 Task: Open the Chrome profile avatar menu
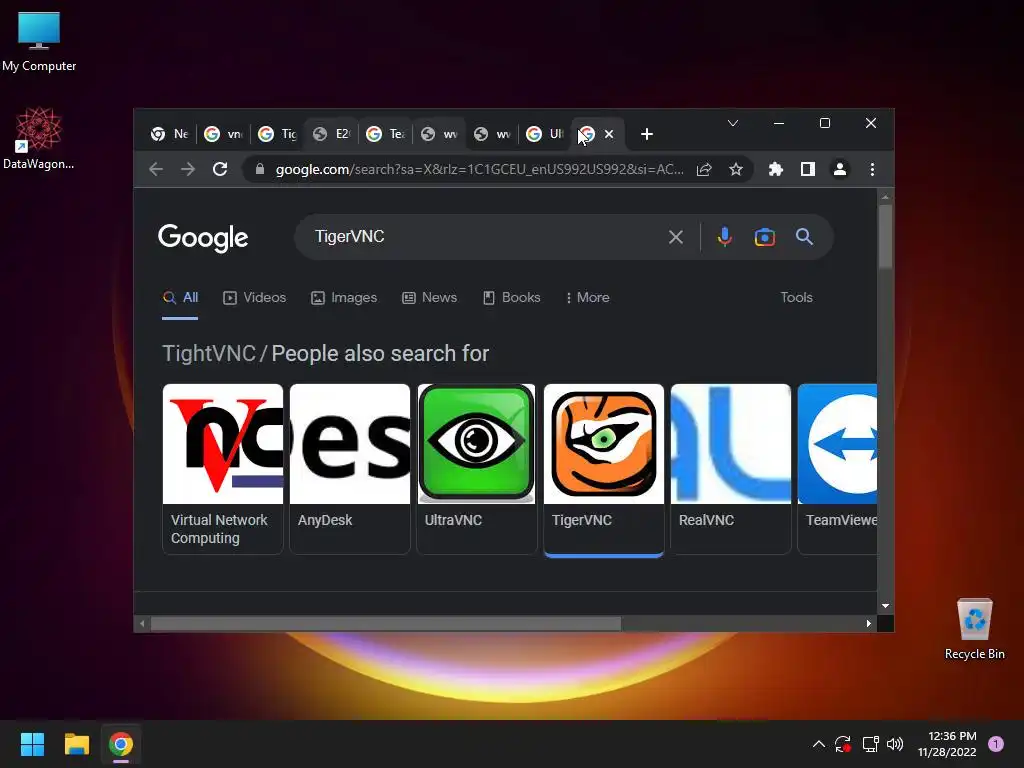click(x=840, y=169)
